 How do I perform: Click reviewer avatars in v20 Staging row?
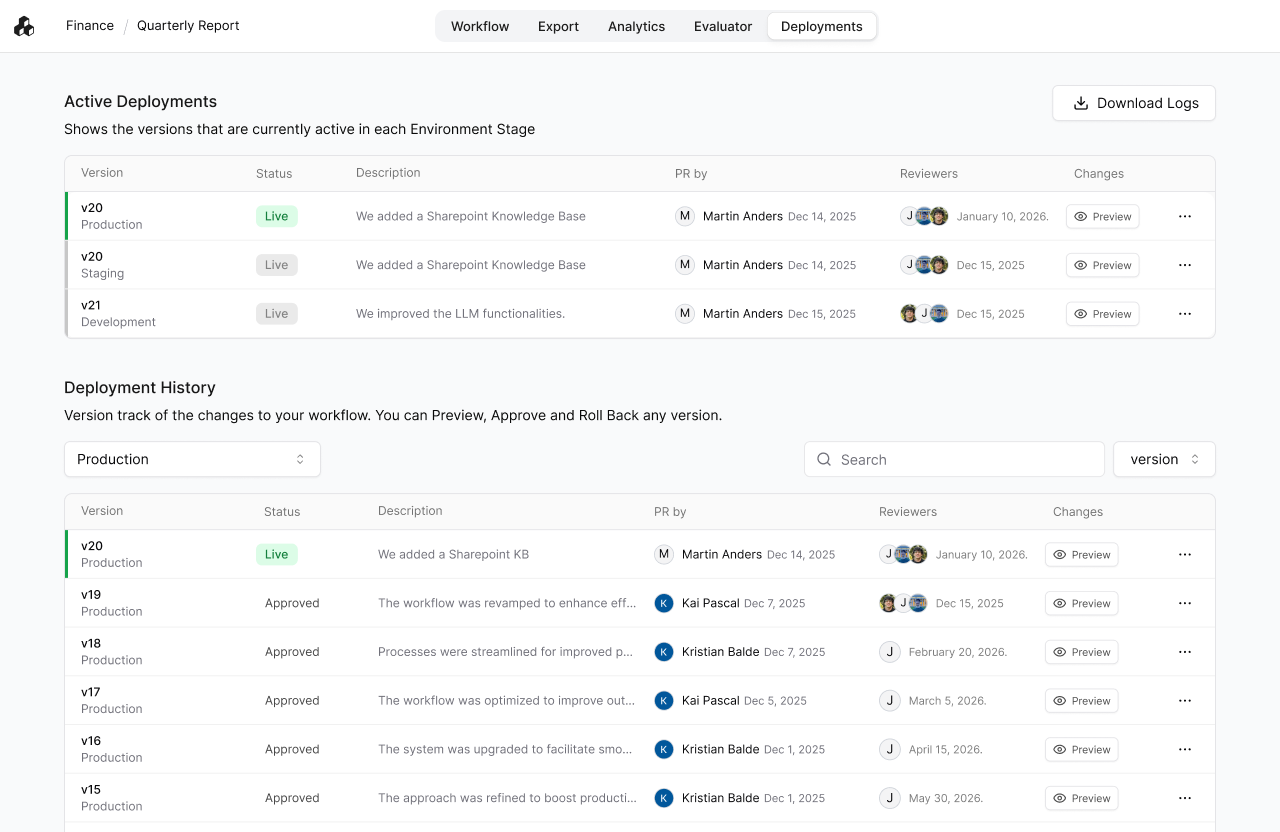pos(925,265)
